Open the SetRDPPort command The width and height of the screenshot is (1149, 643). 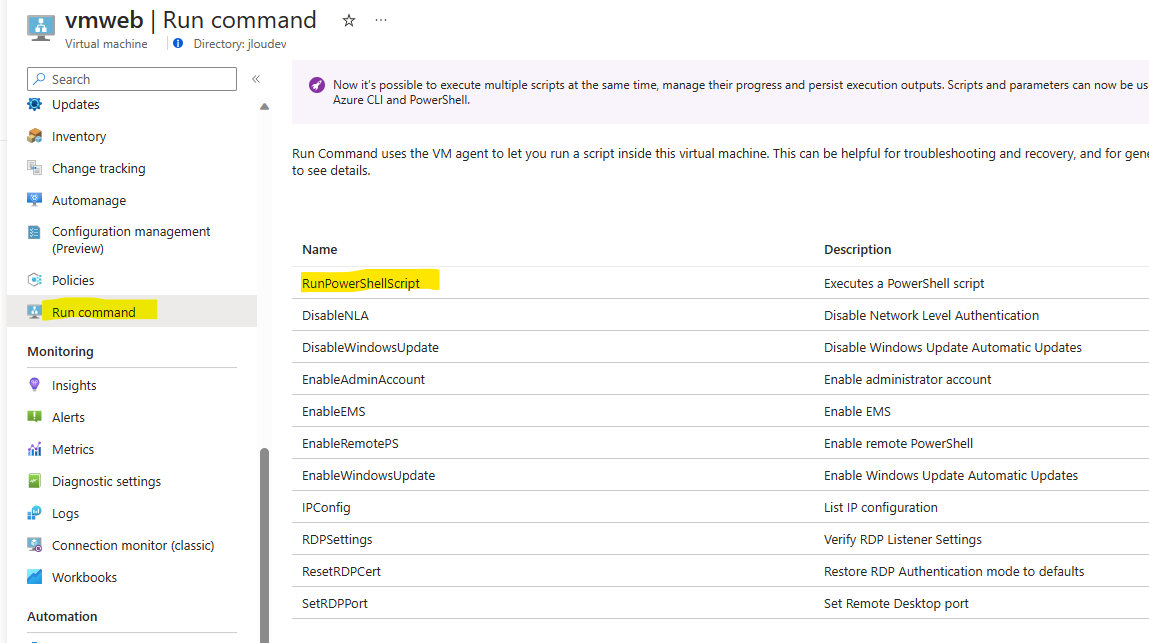click(335, 603)
